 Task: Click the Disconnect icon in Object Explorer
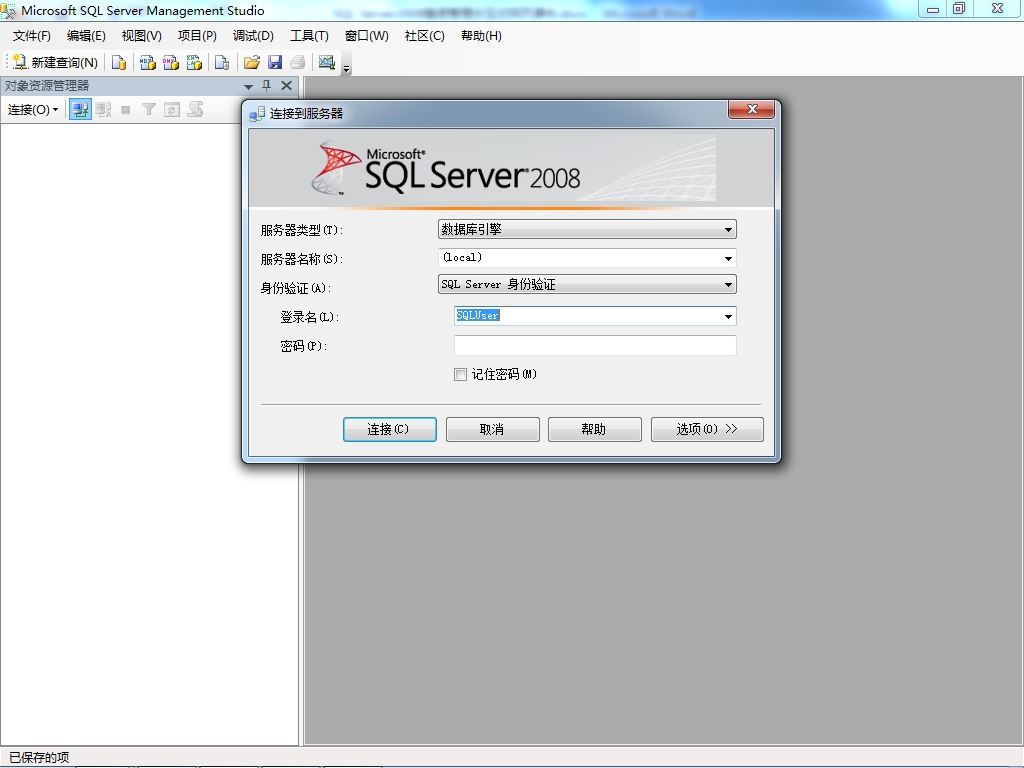click(x=103, y=110)
